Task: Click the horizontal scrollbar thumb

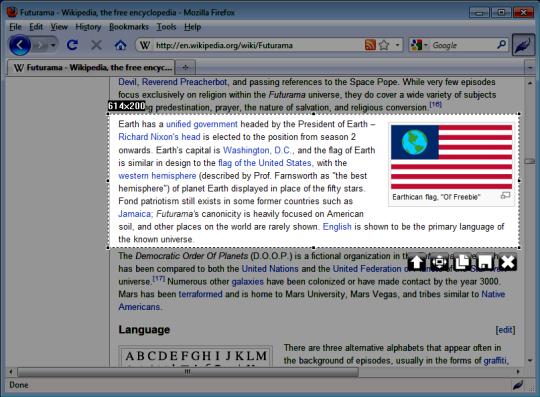Action: (188, 372)
